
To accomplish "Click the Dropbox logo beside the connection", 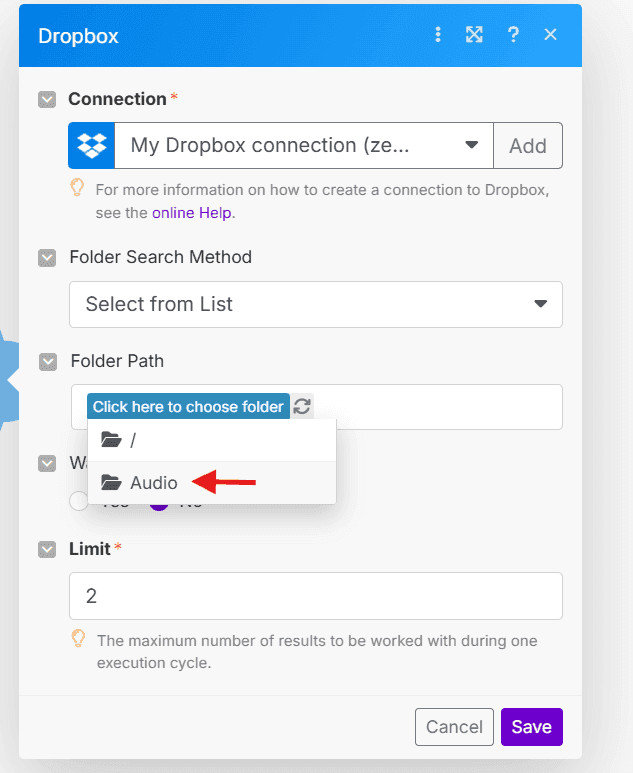I will pos(92,146).
